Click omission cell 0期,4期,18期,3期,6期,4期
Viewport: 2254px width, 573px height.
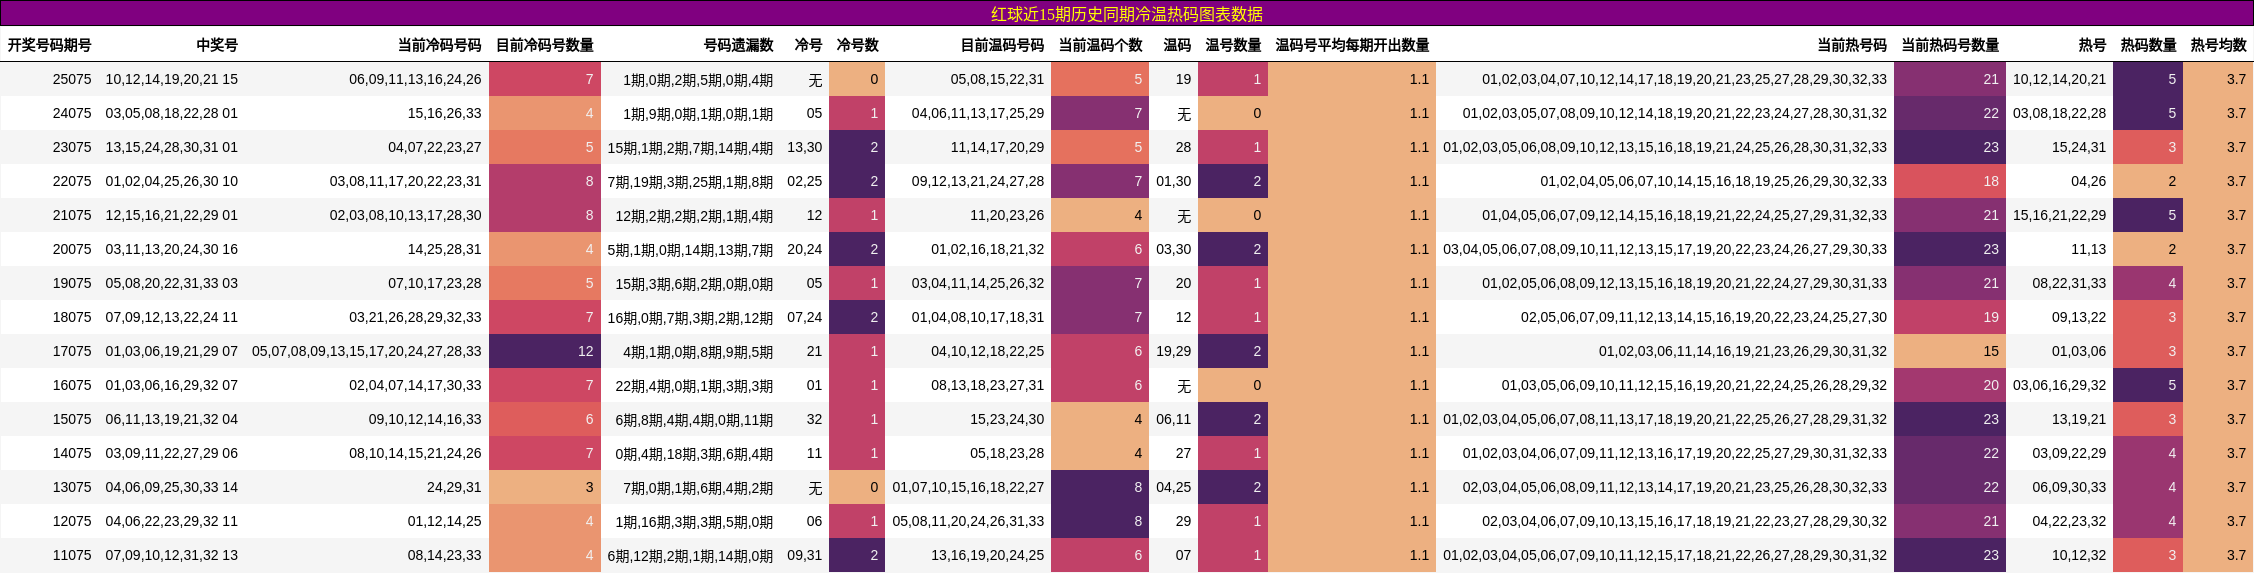click(694, 453)
